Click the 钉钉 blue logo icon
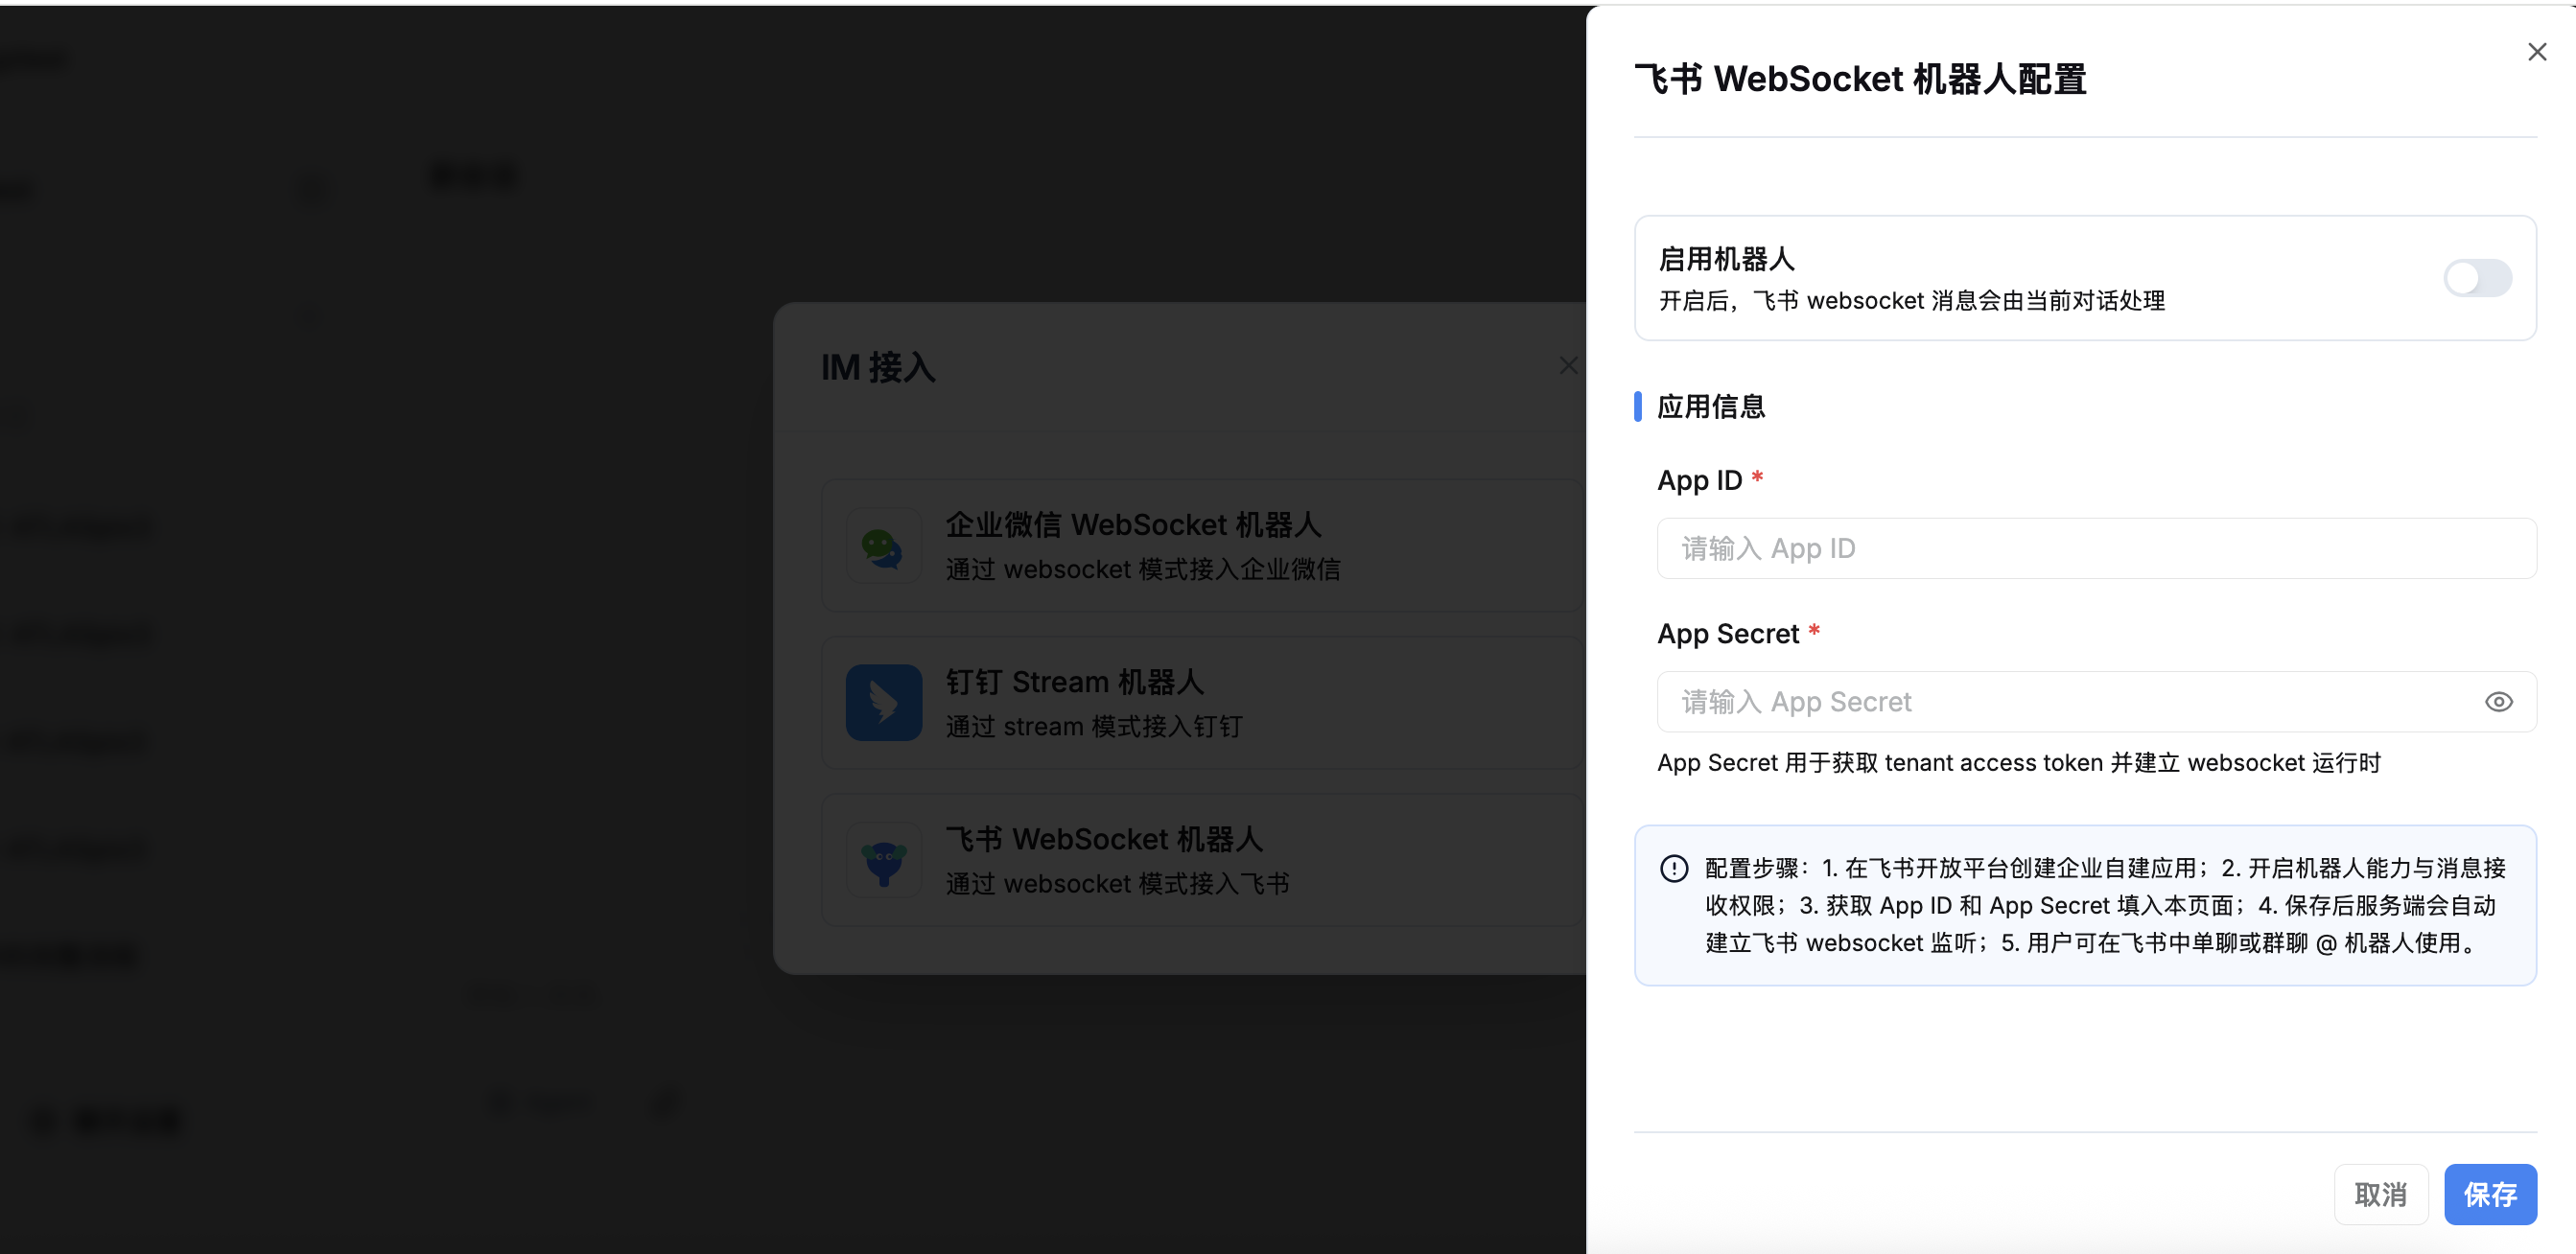Screen dimensions: 2576x1254 [883, 703]
